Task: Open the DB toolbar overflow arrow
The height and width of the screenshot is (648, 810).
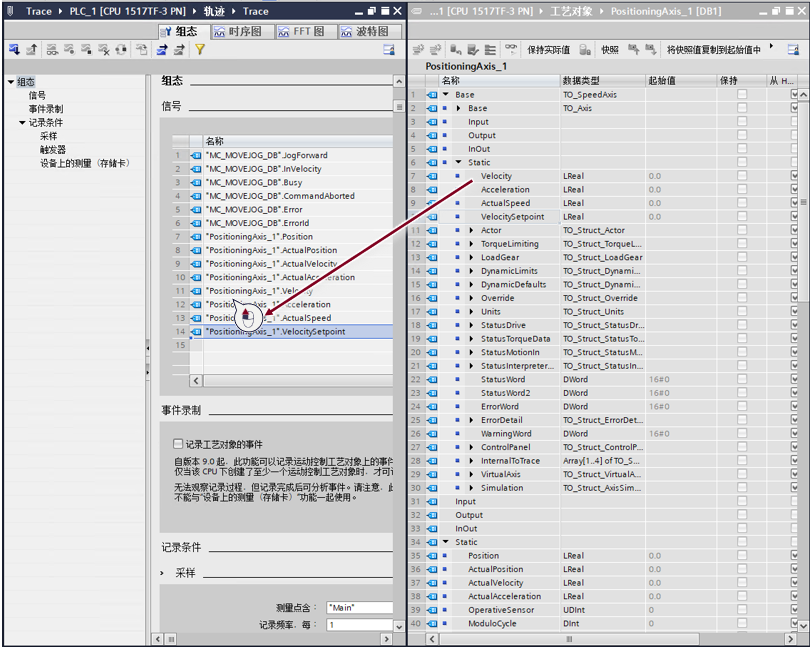Action: [771, 46]
